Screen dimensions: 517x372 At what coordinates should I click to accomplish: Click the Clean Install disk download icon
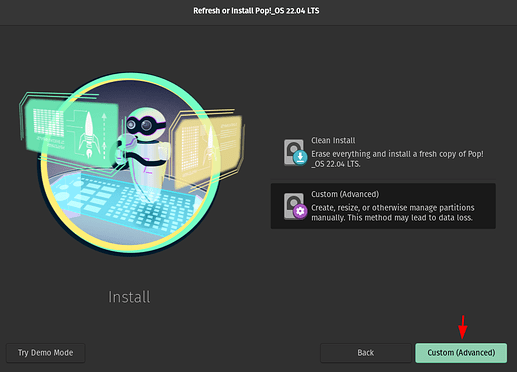click(295, 153)
